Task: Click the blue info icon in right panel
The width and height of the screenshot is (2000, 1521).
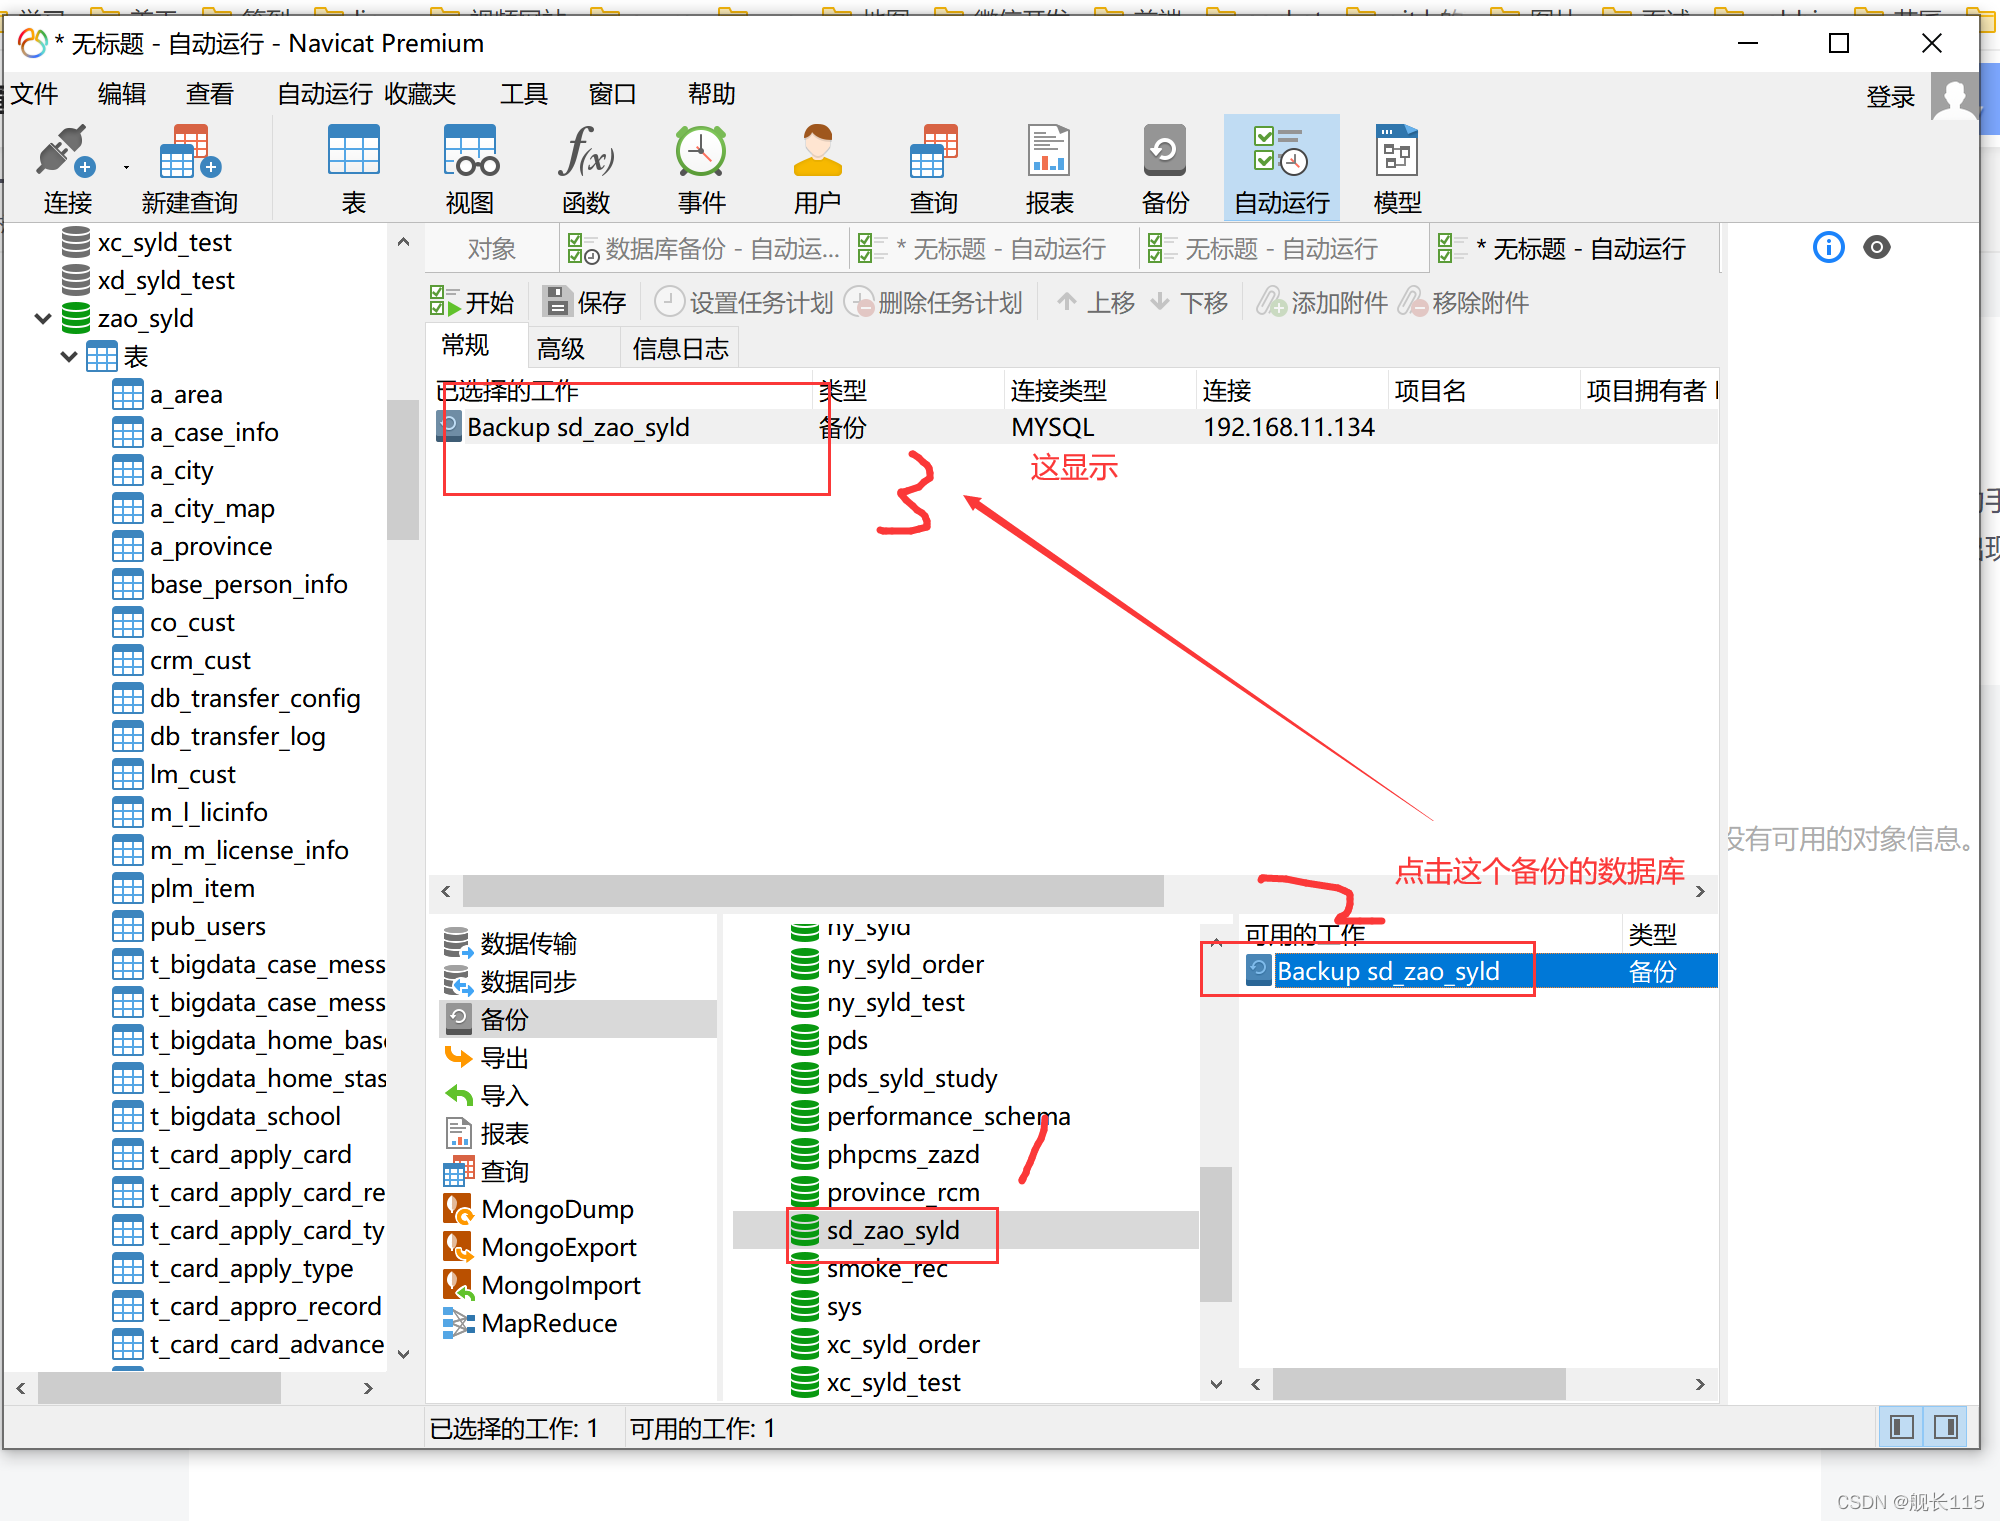Action: (x=1829, y=247)
